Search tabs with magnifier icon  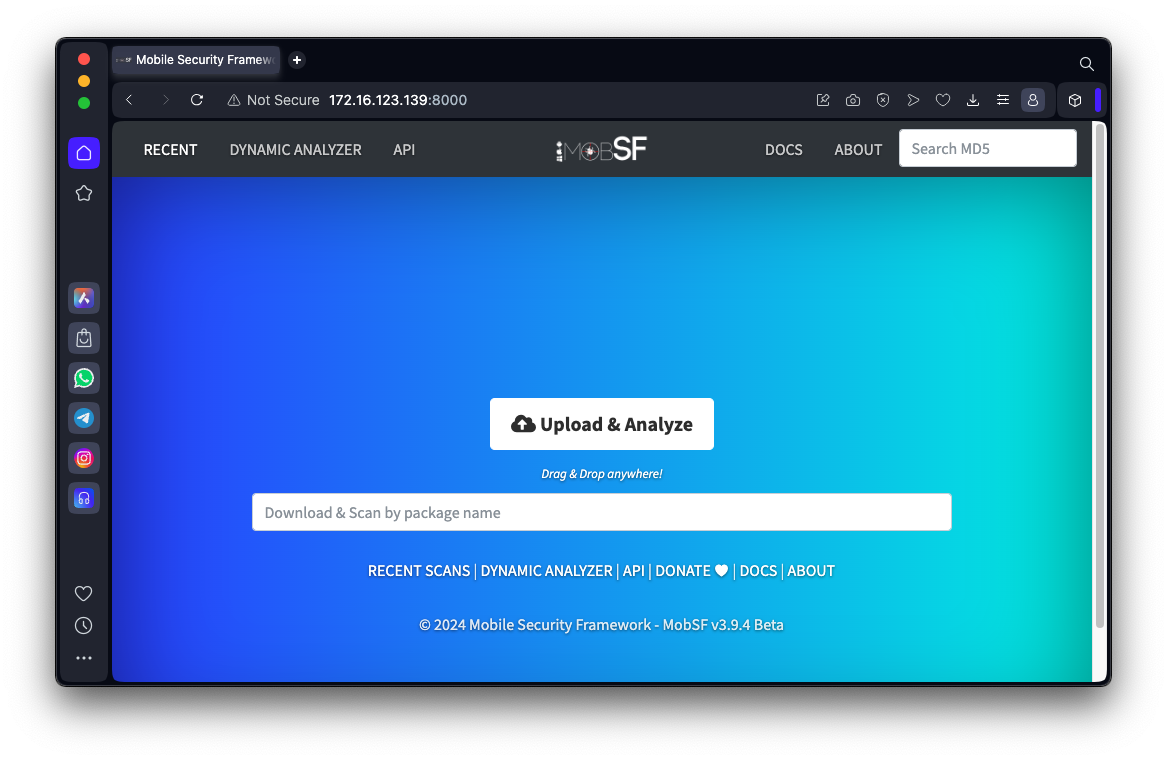(x=1087, y=64)
